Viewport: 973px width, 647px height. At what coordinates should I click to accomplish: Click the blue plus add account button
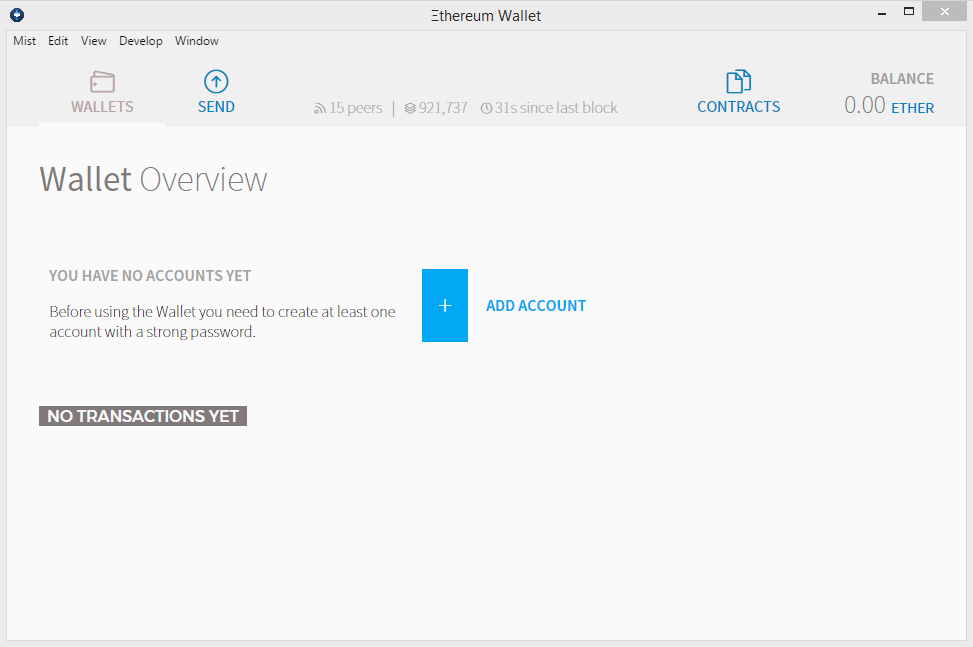click(445, 305)
